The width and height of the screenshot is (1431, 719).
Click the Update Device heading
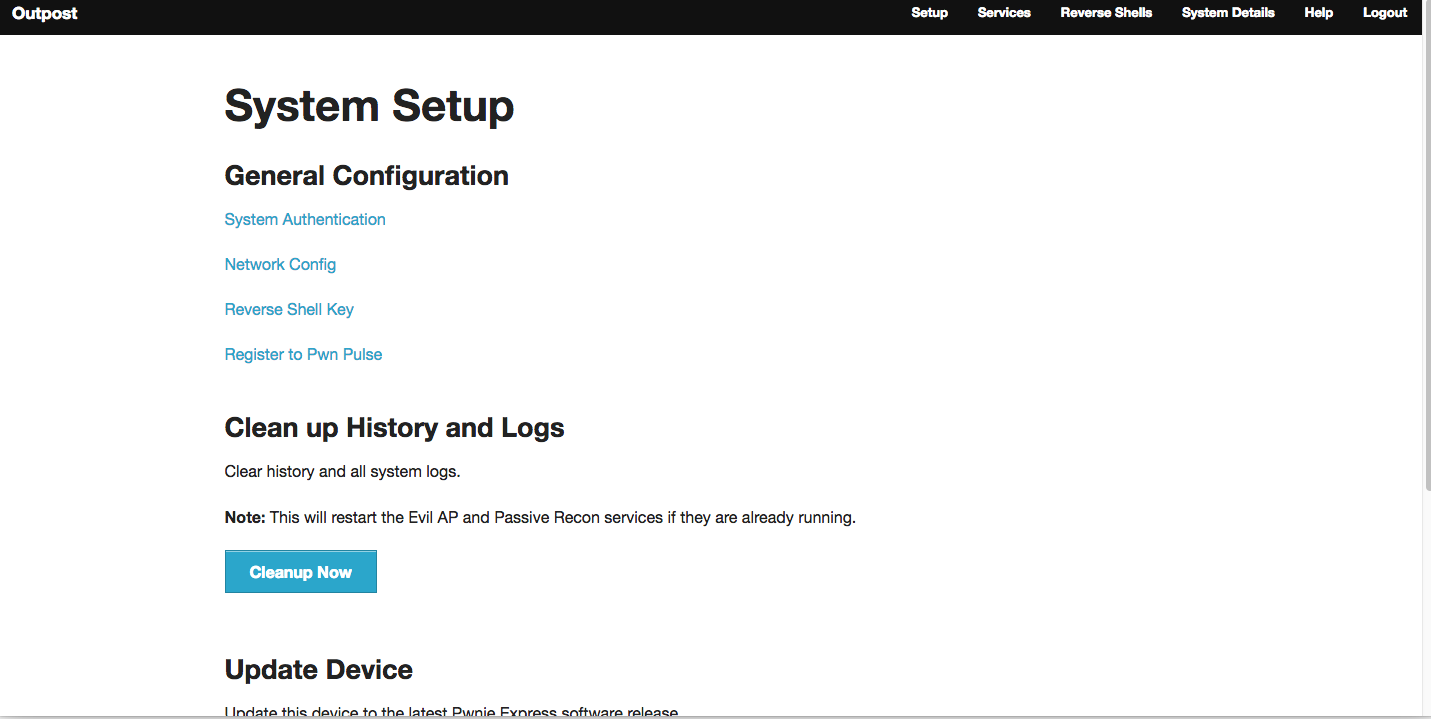coord(318,670)
